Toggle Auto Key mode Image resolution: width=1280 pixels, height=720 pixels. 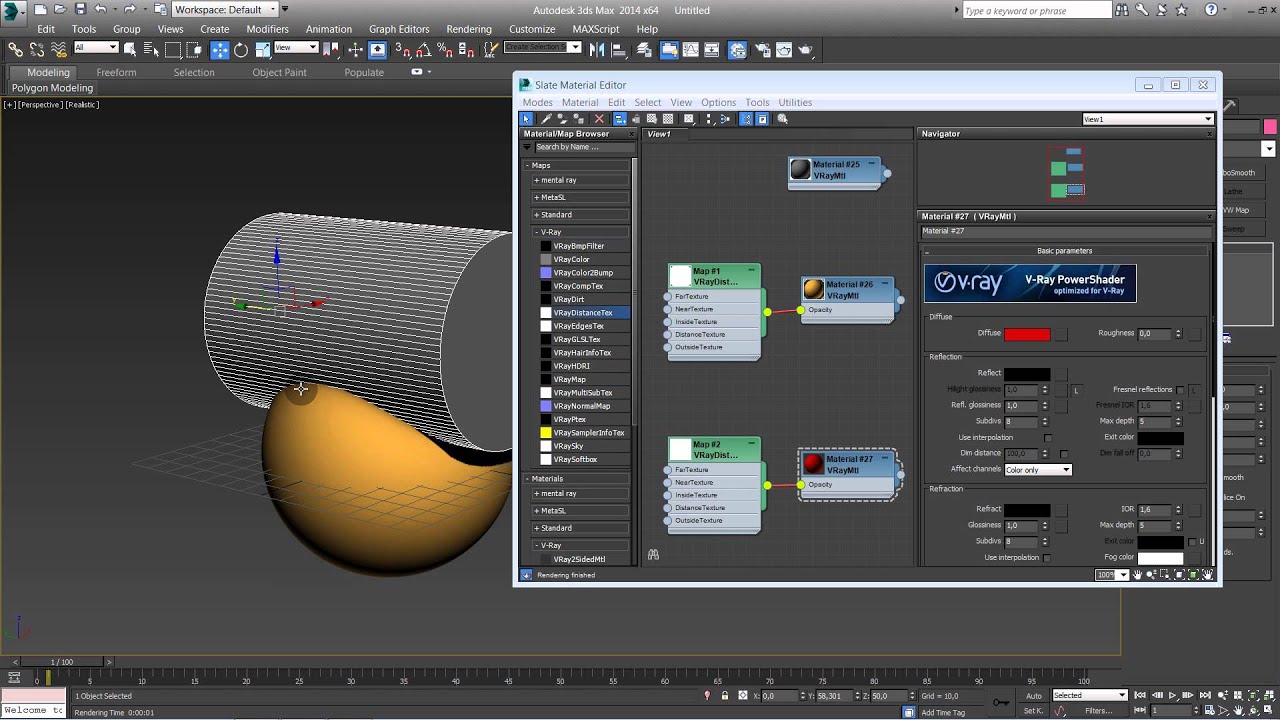1034,695
